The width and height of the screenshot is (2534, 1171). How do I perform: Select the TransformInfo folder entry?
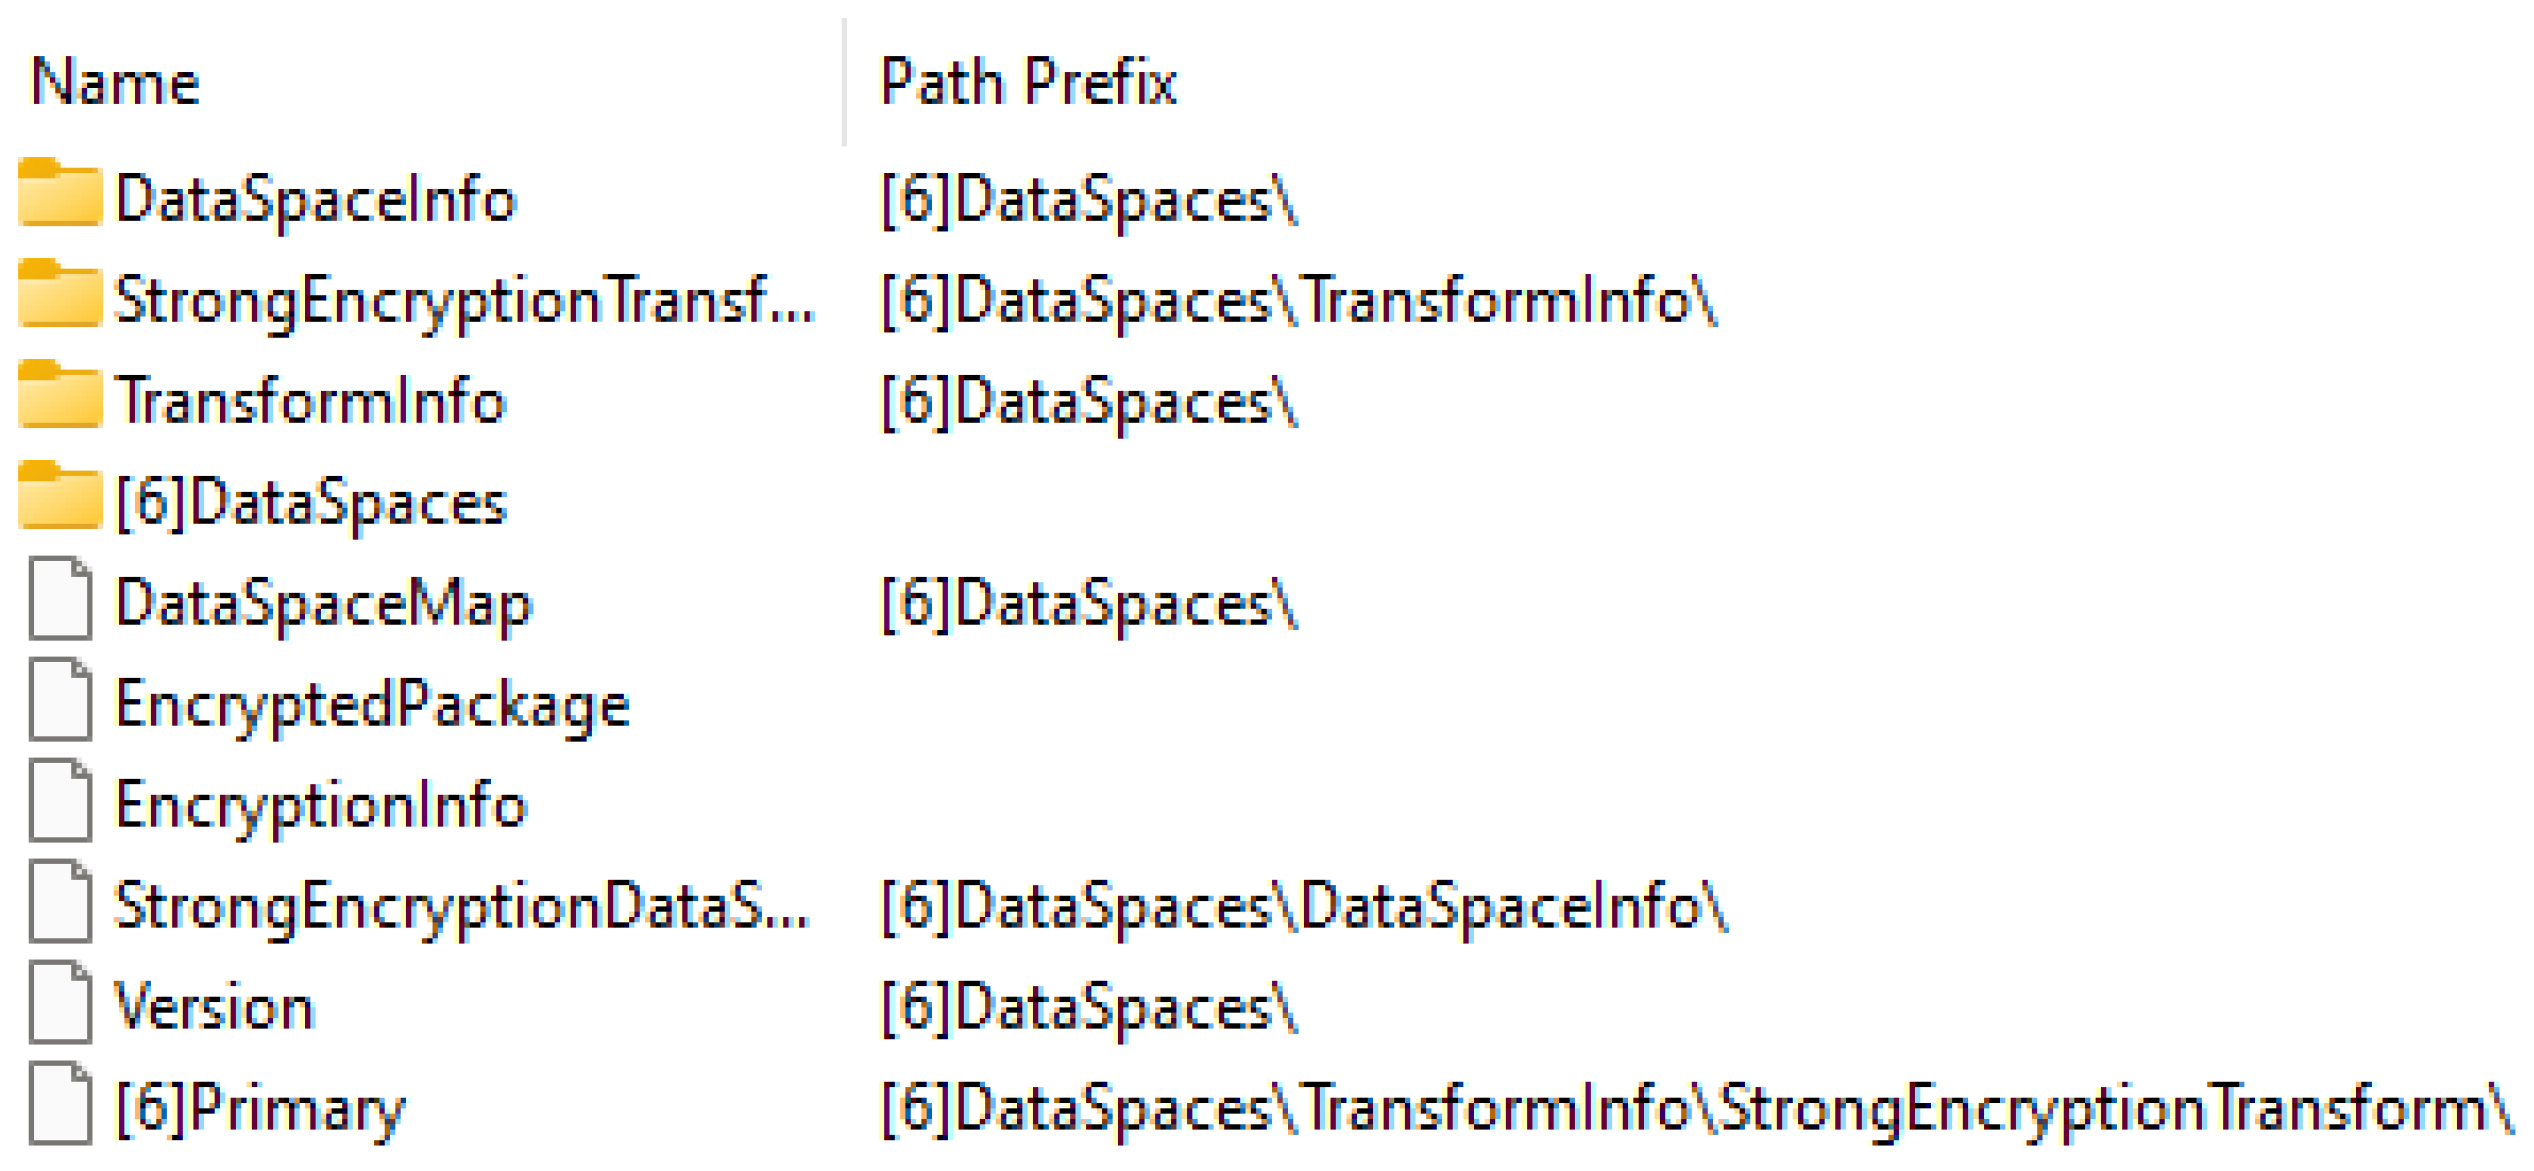(x=311, y=401)
